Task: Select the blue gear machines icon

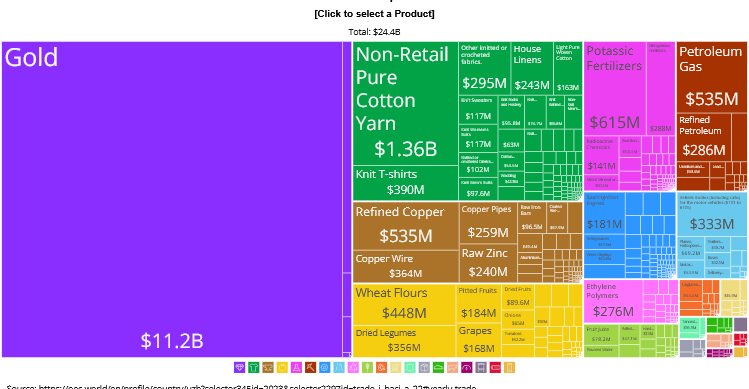Action: (x=325, y=367)
